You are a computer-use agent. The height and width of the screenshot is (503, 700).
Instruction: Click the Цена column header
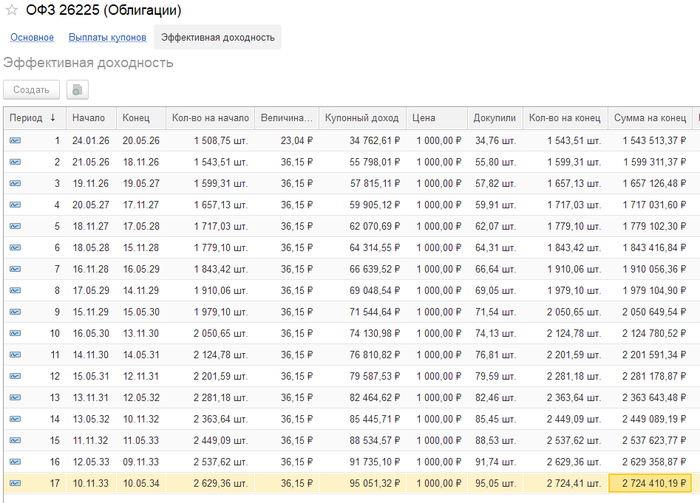coord(425,117)
